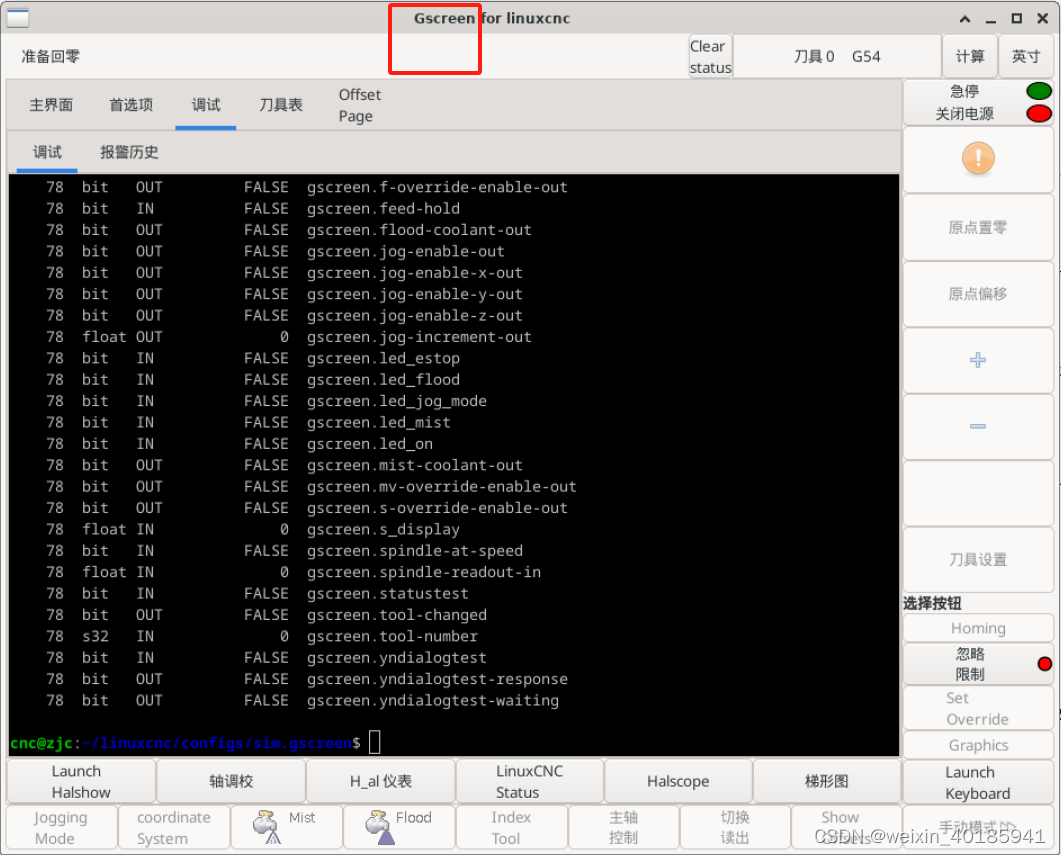Open Halscope

click(678, 781)
